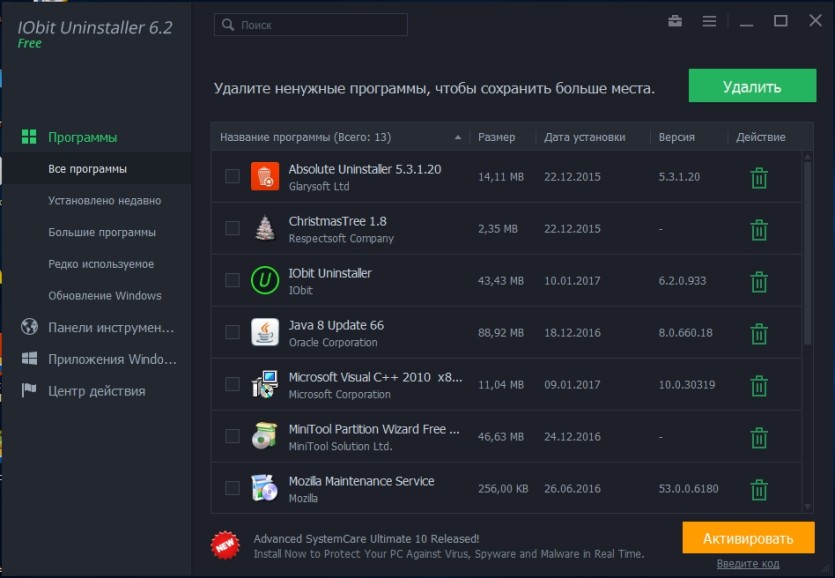Check the Microsoft Visual C++ 2010 checkbox

click(232, 384)
